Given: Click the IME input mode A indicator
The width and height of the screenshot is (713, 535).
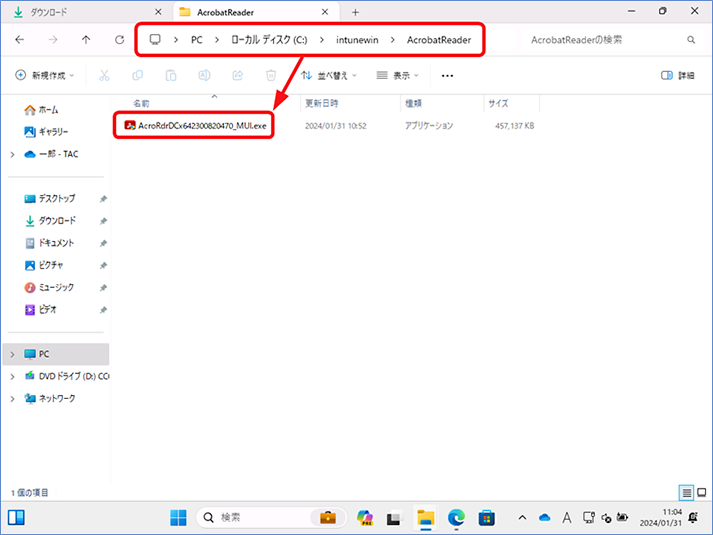Looking at the screenshot, I should 567,518.
